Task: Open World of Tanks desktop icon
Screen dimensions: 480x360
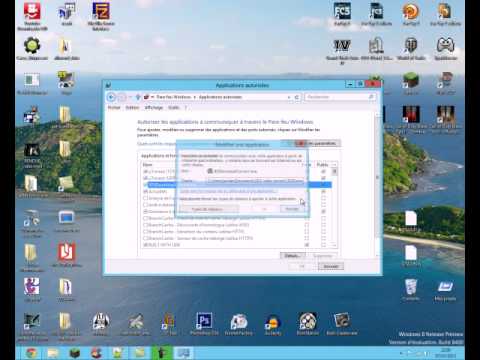Action: (x=411, y=49)
